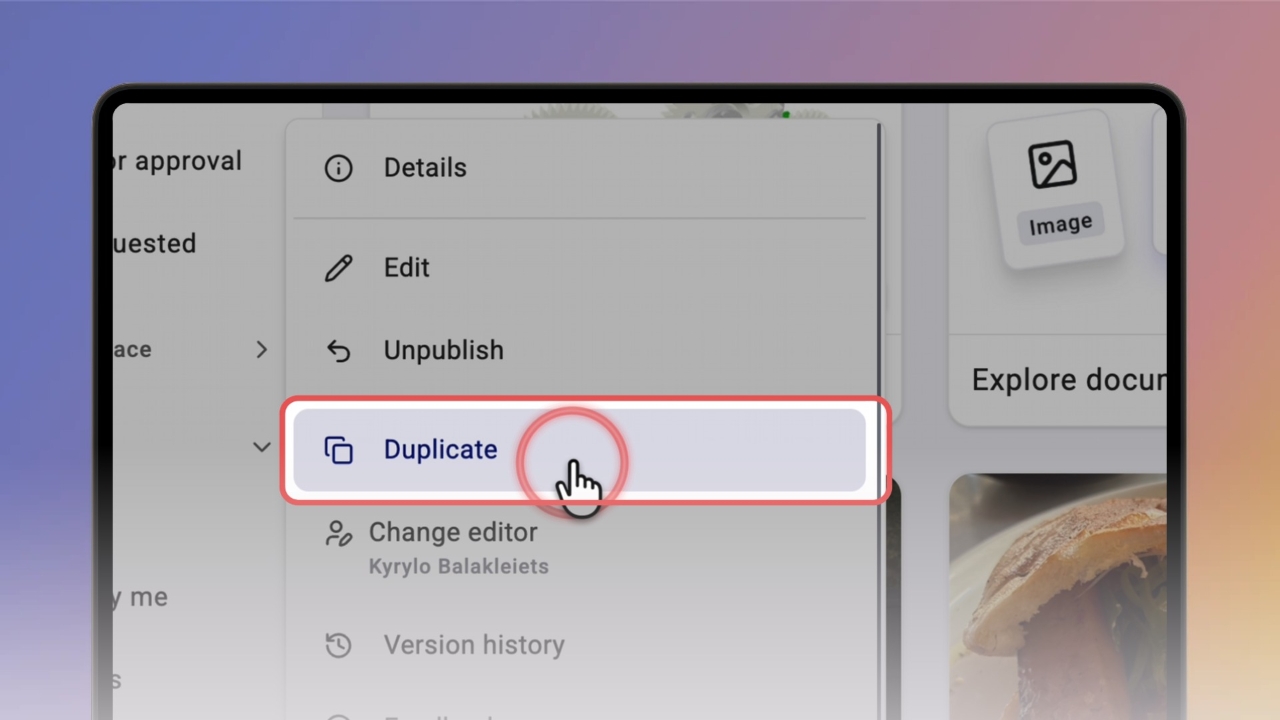The height and width of the screenshot is (720, 1280).
Task: Open Details from the context menu
Action: [579, 168]
